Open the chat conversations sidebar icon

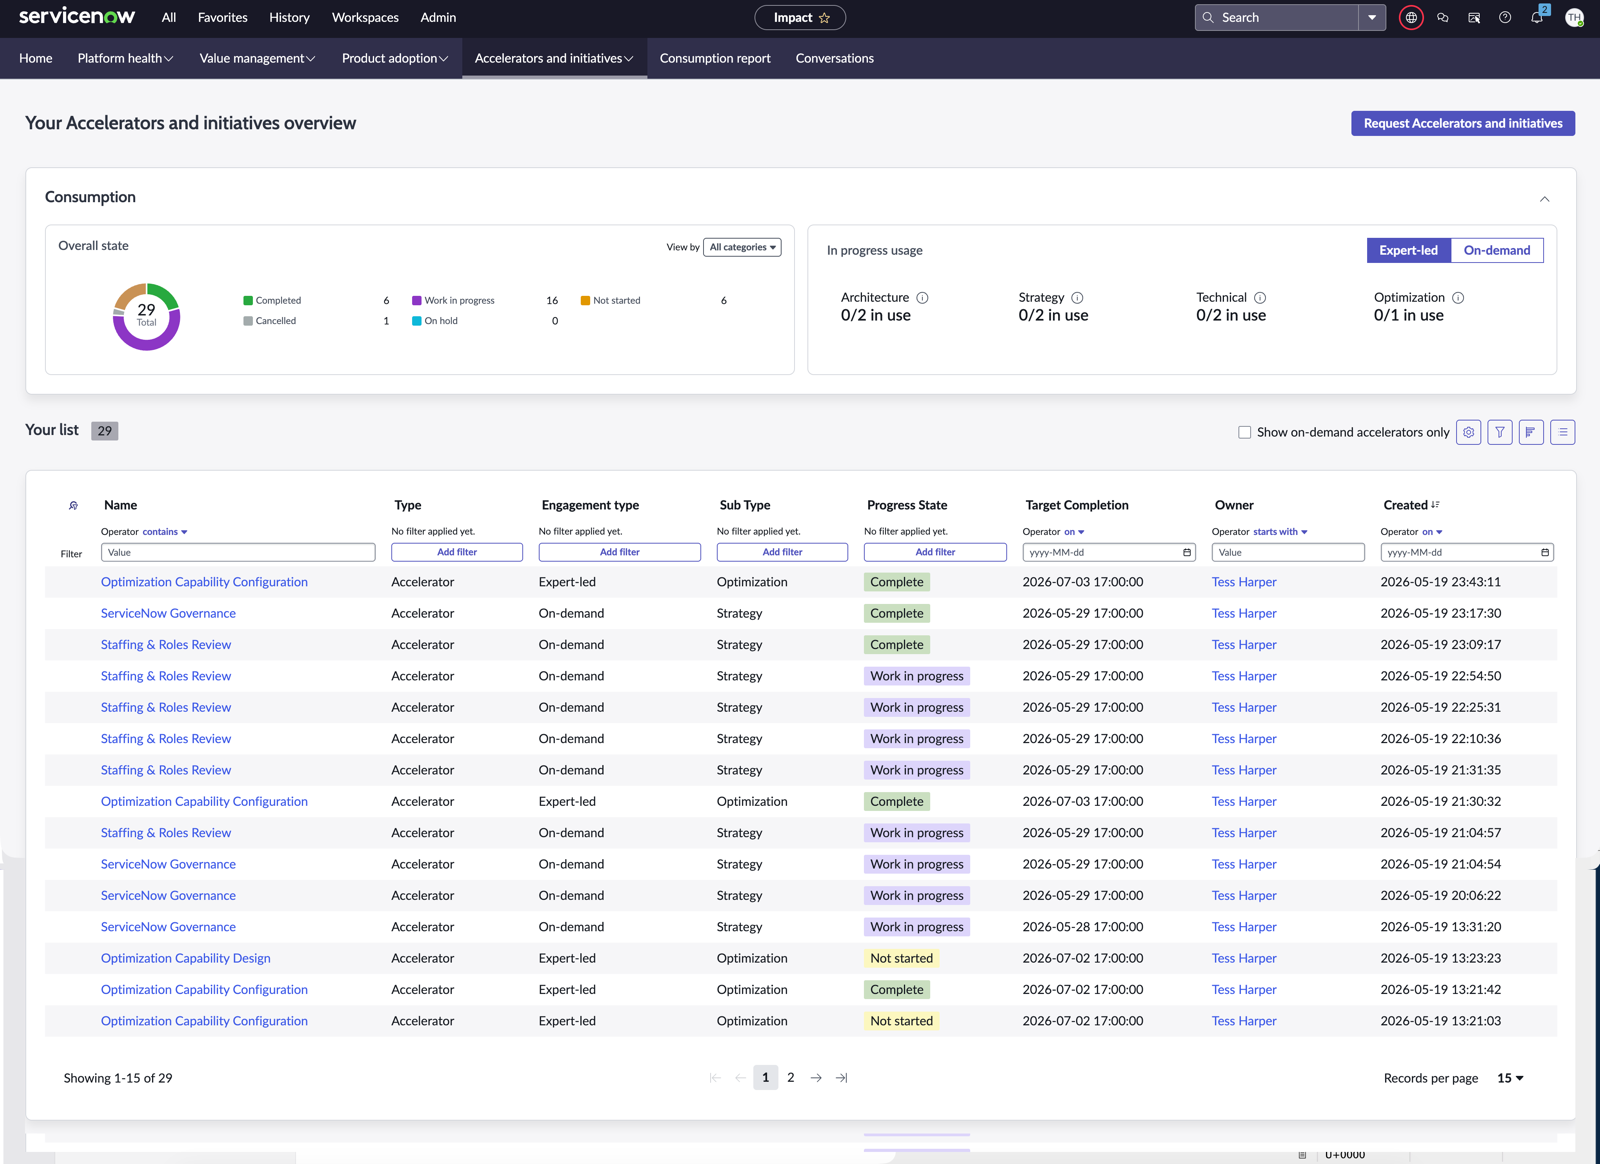(1443, 17)
